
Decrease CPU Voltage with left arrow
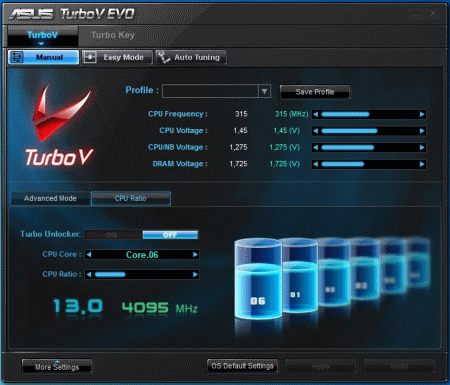click(x=316, y=131)
